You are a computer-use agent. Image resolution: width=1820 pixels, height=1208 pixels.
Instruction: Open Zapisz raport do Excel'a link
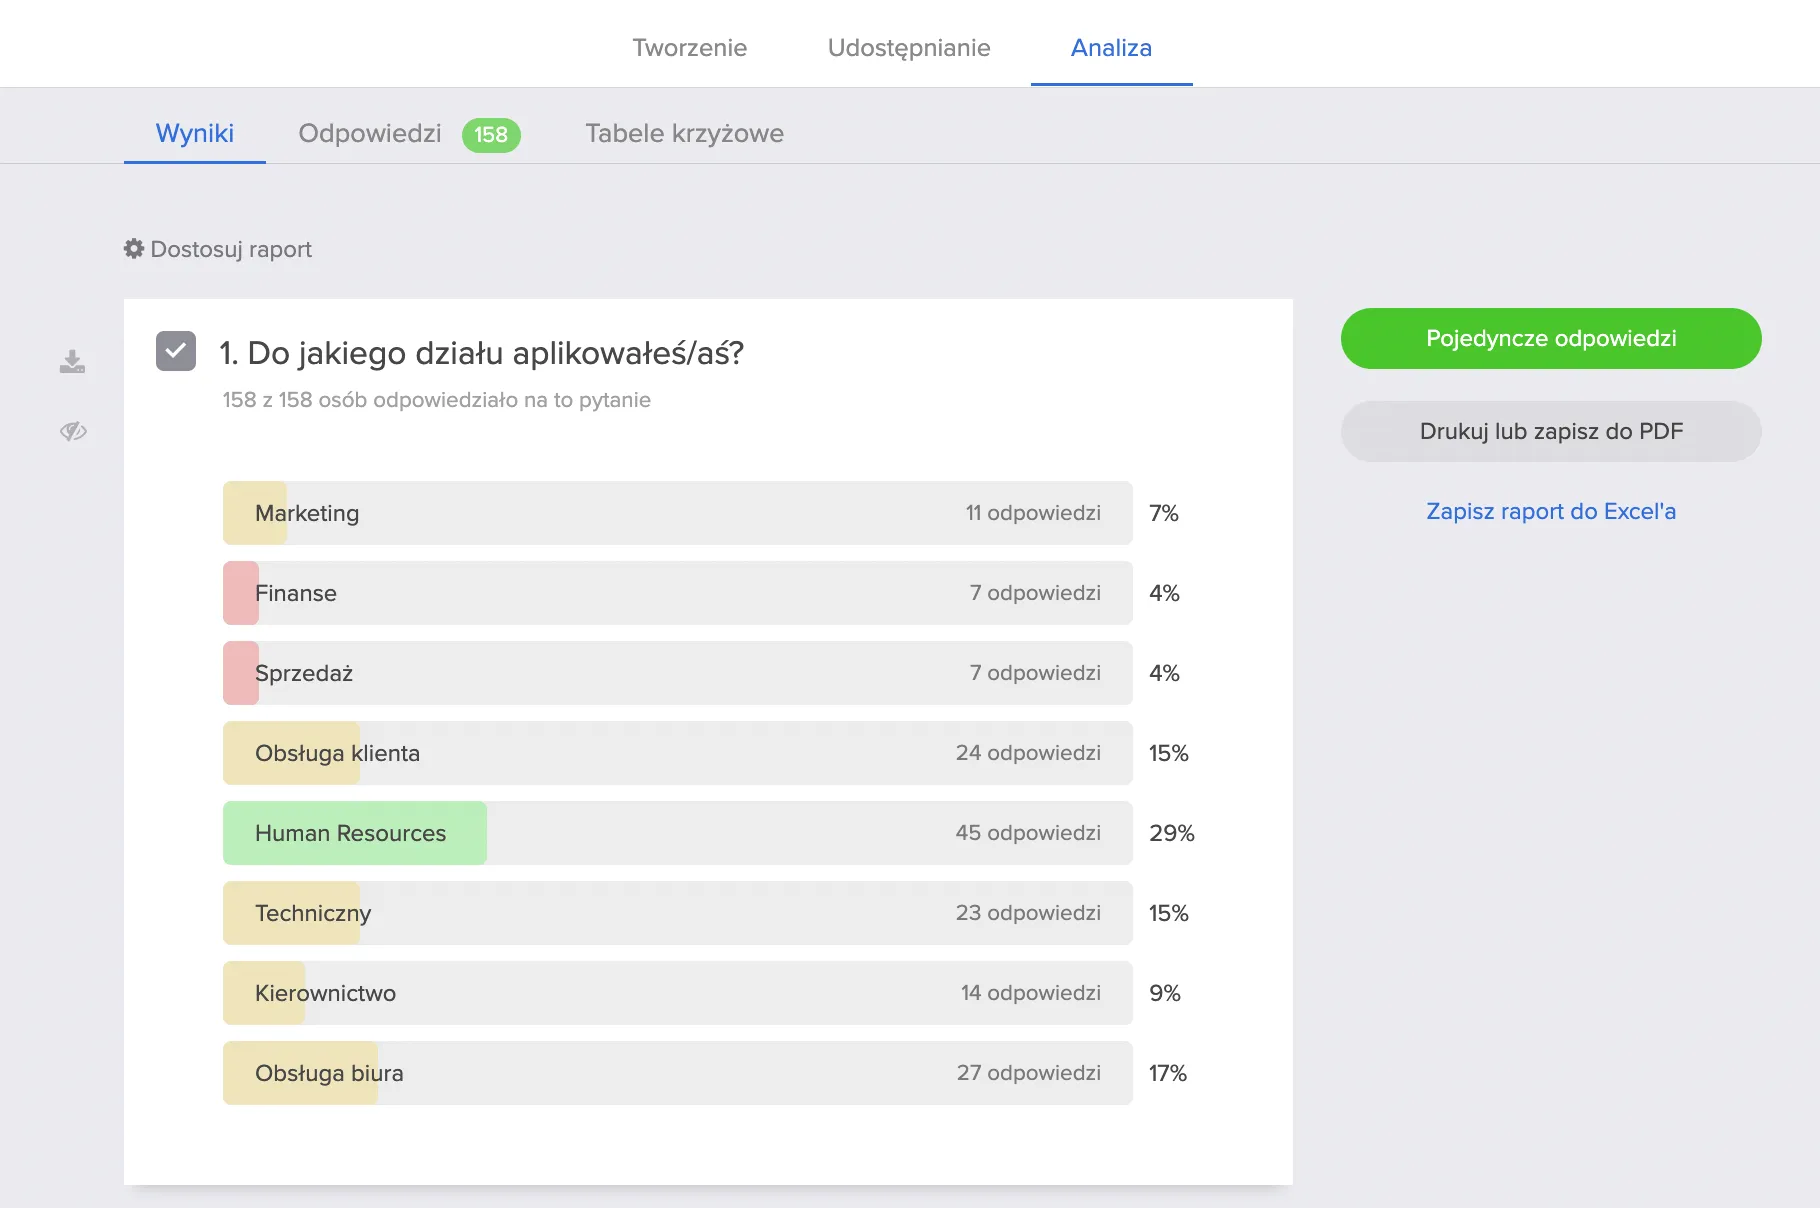1551,511
